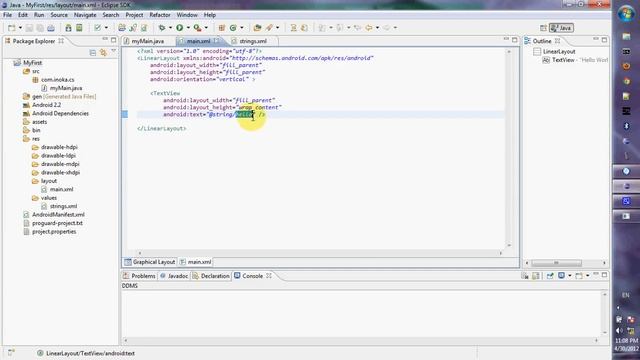This screenshot has width=640, height=360.
Task: Select proguard-project.txt file
Action: (58, 223)
